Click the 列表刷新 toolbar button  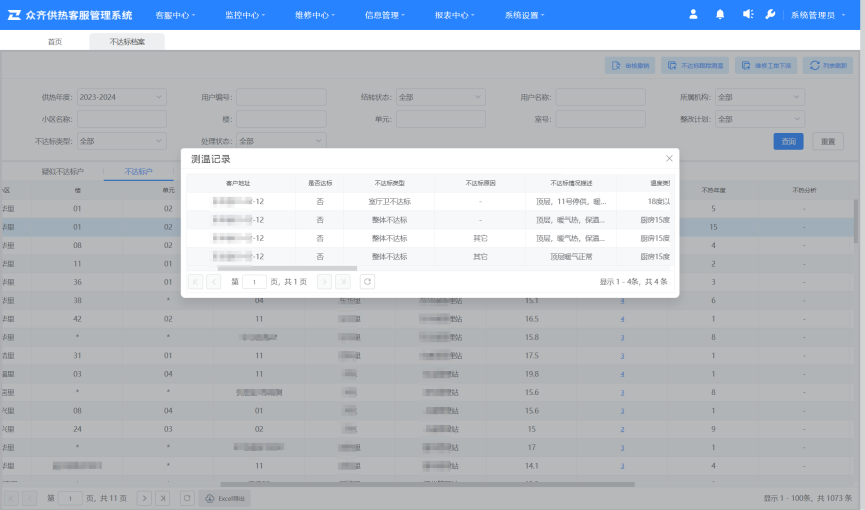point(827,66)
